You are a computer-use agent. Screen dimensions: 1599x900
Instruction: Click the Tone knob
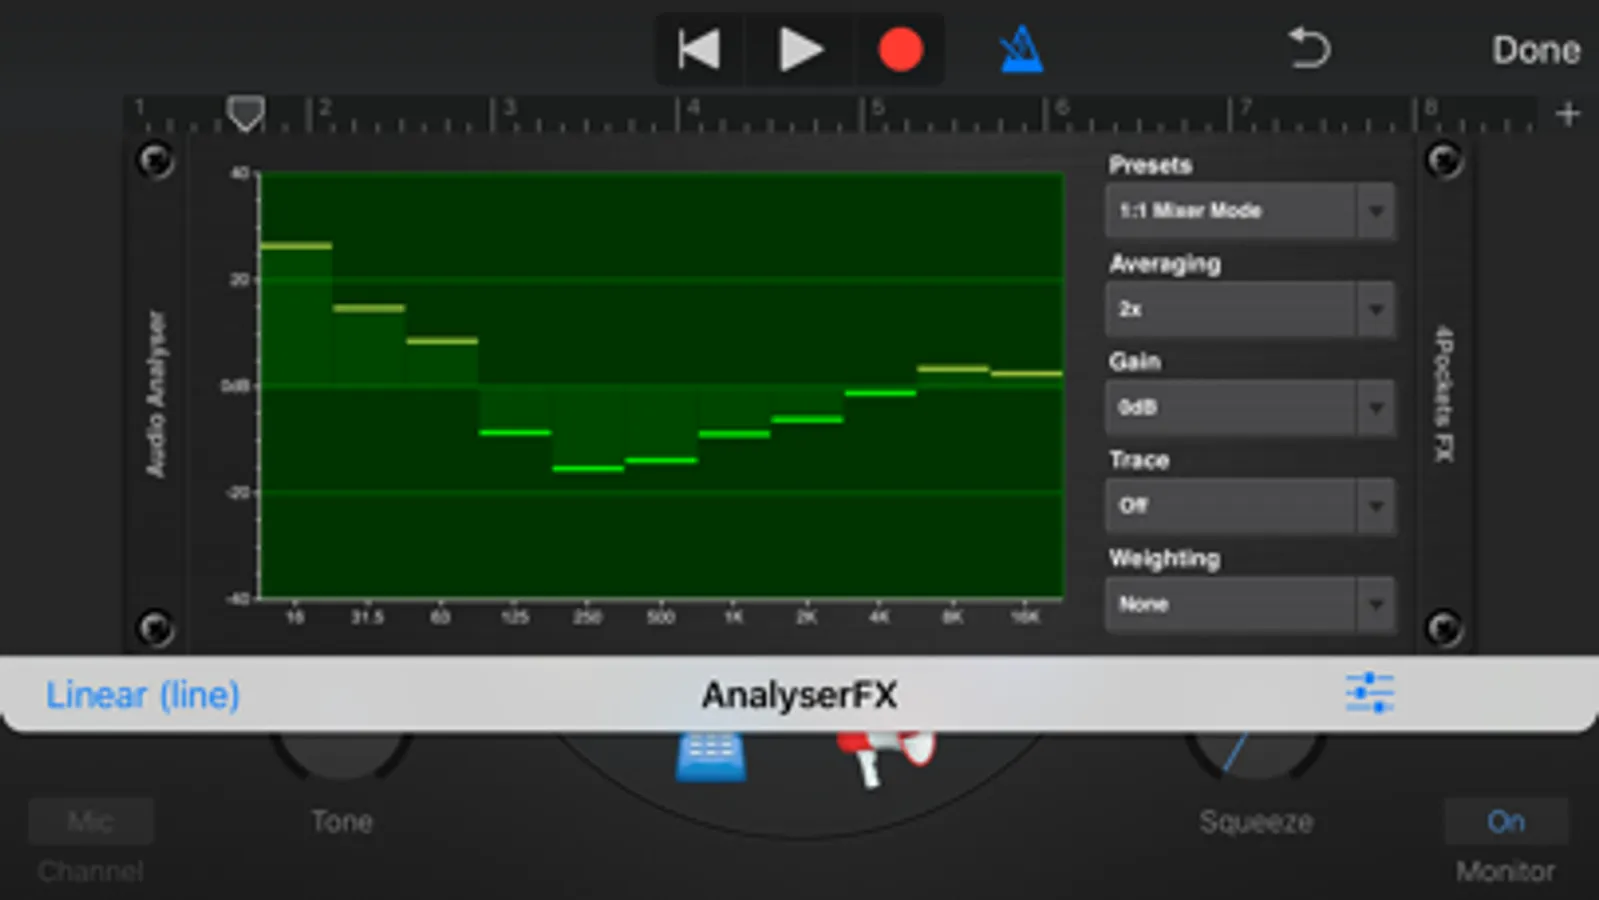click(341, 755)
